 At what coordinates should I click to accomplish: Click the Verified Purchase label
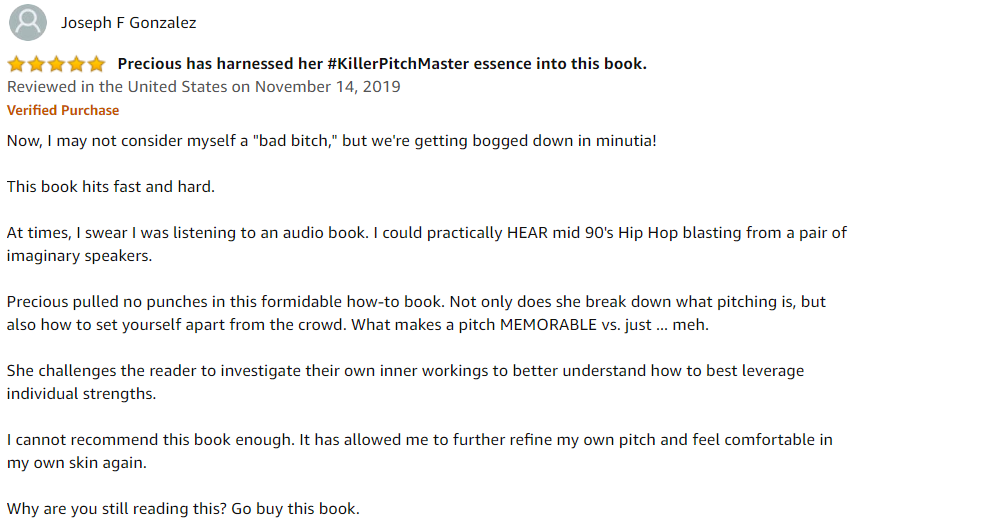[63, 110]
